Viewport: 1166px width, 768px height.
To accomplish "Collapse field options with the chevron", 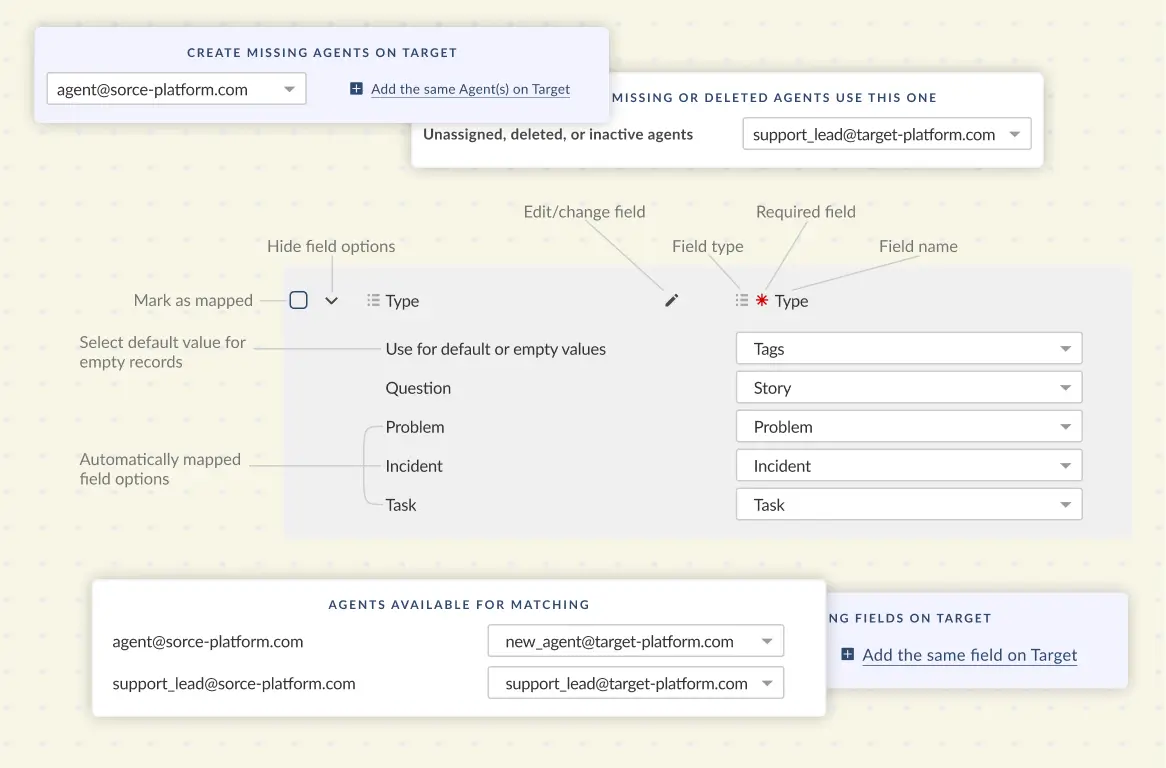I will (332, 300).
